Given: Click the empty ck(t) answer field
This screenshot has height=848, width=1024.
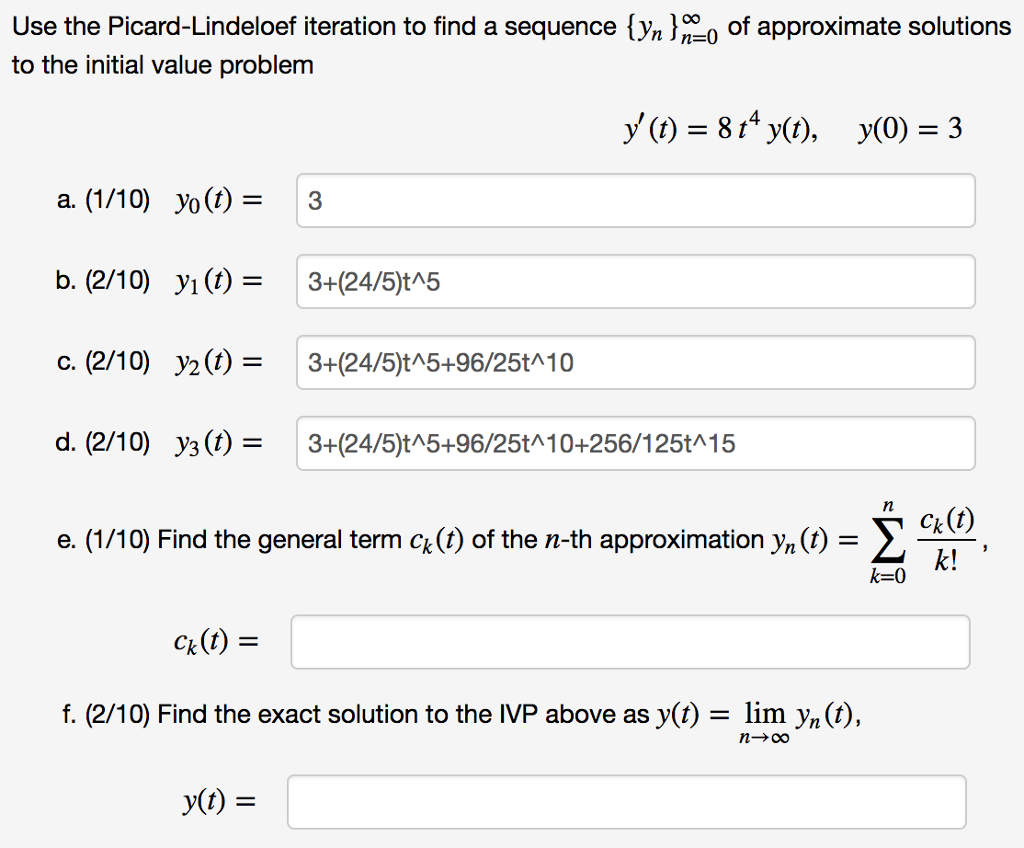Looking at the screenshot, I should (630, 641).
